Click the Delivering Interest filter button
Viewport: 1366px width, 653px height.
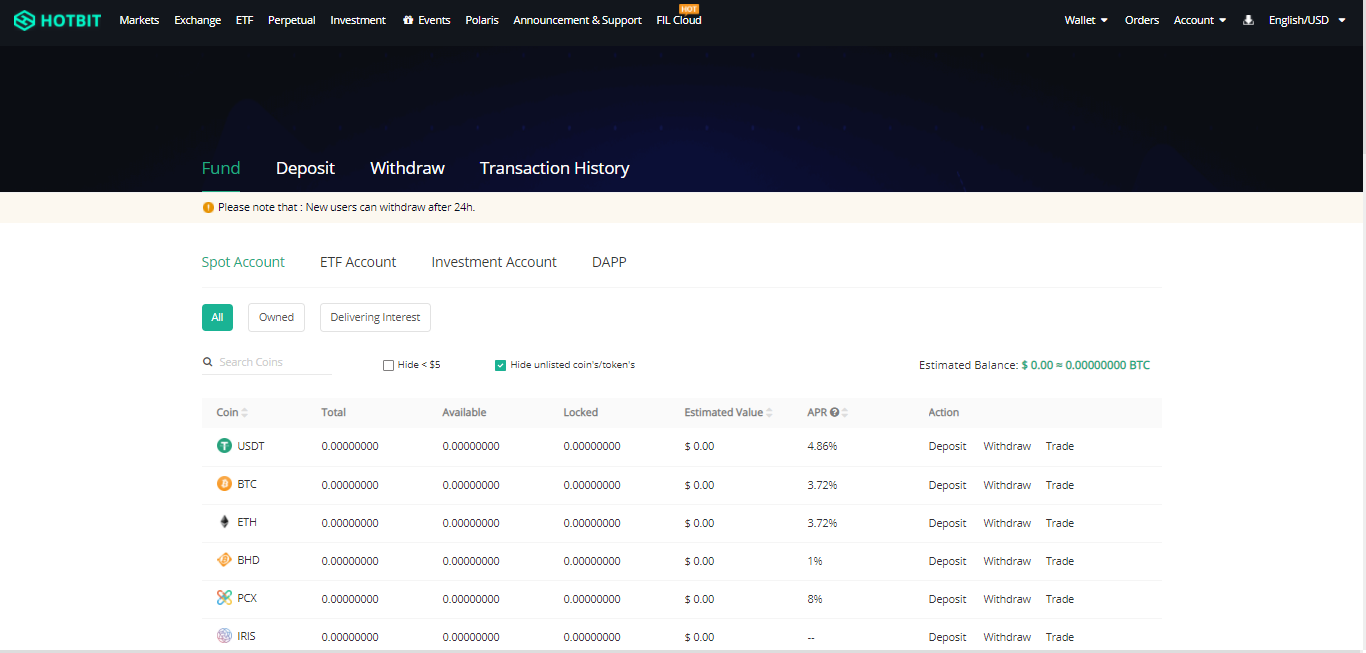[x=375, y=317]
